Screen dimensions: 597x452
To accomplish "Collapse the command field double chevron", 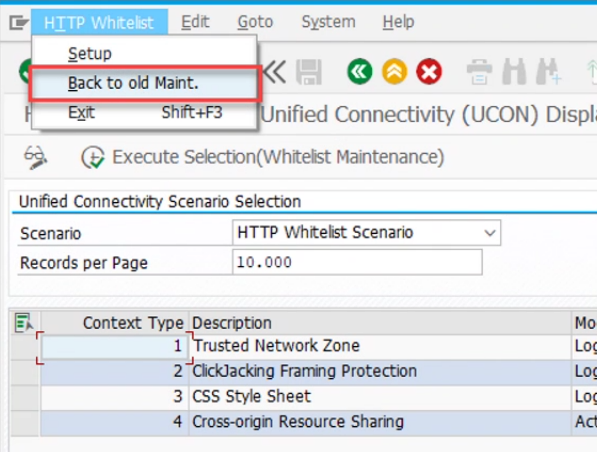I will (274, 72).
